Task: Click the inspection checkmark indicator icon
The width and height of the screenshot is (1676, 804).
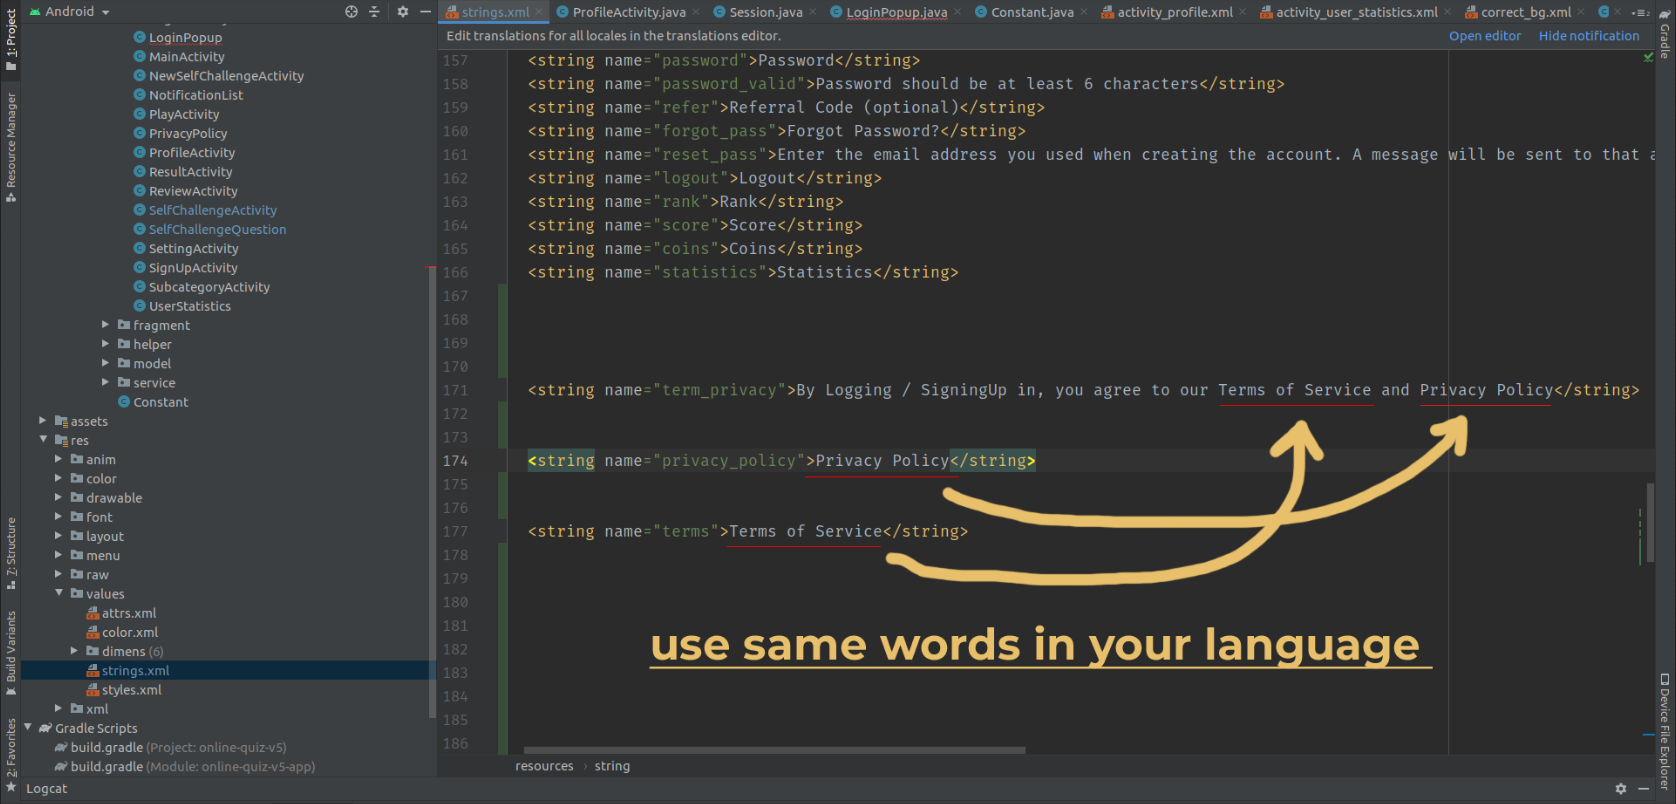Action: tap(1648, 58)
